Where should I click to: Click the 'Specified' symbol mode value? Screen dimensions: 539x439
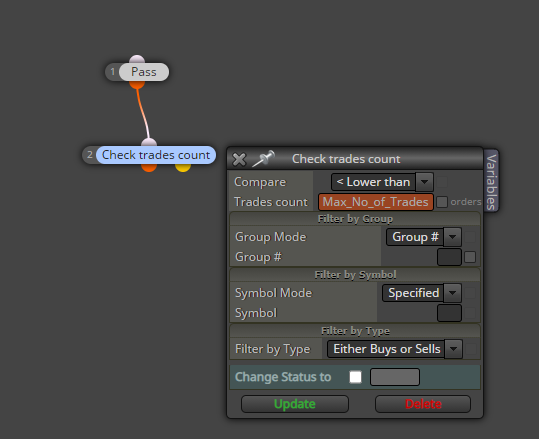[x=413, y=293]
